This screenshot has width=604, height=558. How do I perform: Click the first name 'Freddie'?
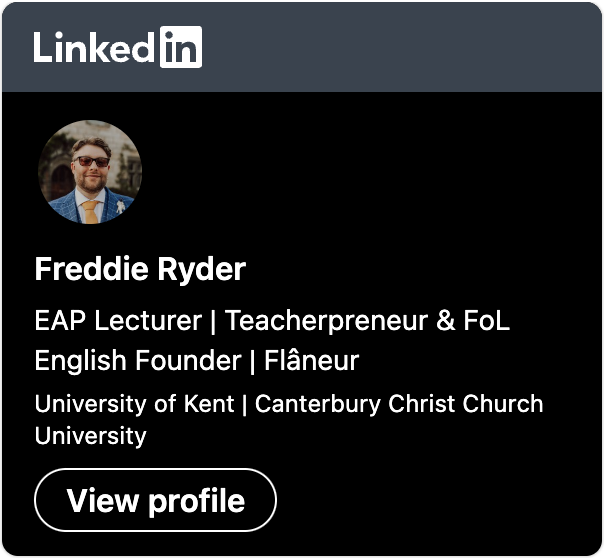pos(91,269)
